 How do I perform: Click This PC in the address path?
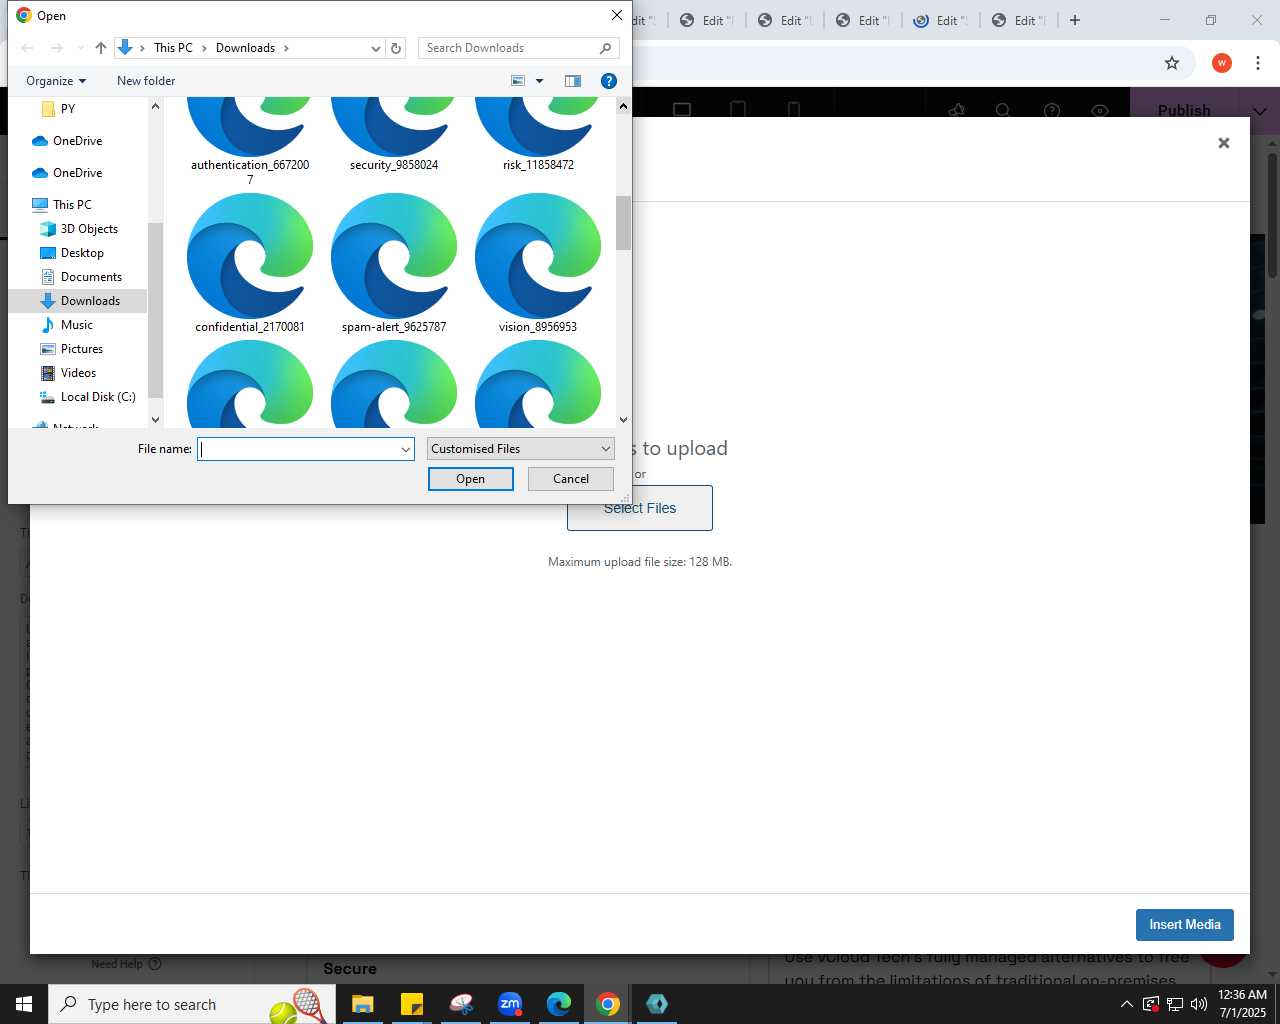pyautogui.click(x=173, y=48)
